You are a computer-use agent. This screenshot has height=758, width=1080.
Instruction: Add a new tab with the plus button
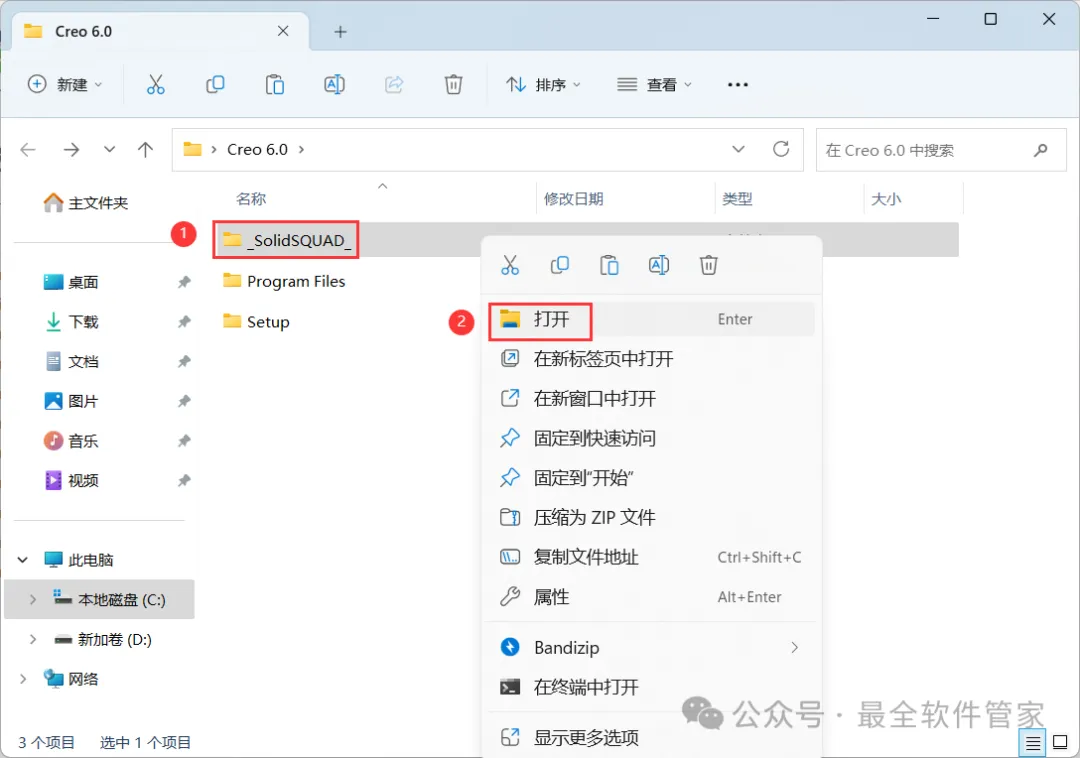pos(340,32)
